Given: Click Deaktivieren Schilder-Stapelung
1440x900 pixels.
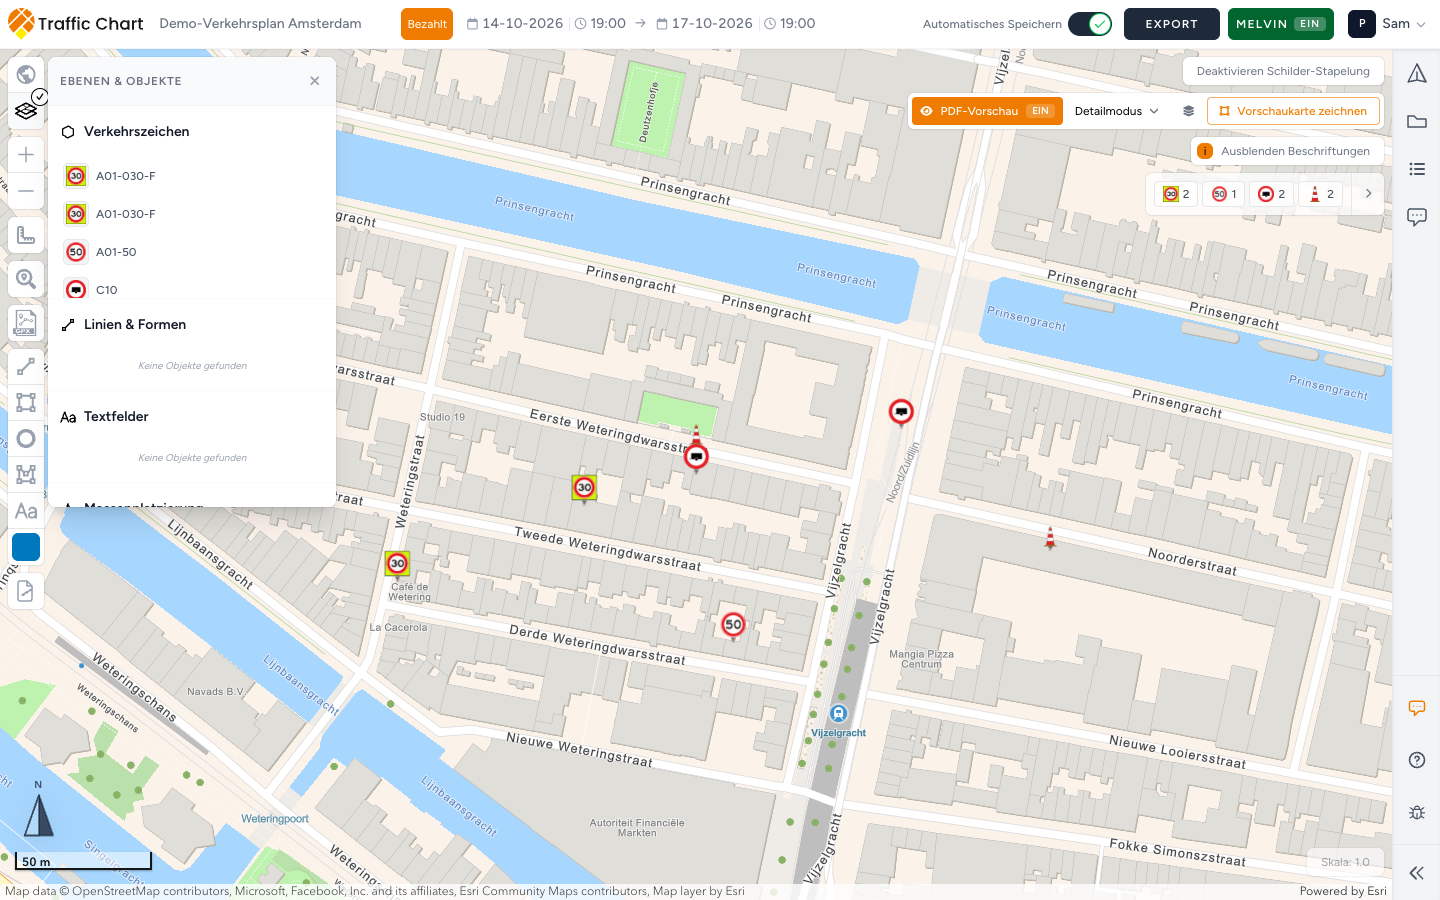Looking at the screenshot, I should pyautogui.click(x=1283, y=71).
